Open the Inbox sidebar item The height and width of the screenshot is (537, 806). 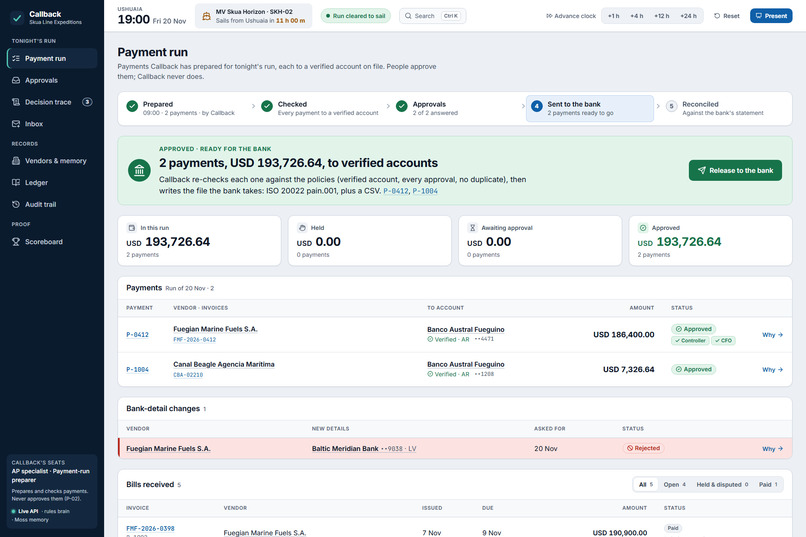click(x=52, y=124)
